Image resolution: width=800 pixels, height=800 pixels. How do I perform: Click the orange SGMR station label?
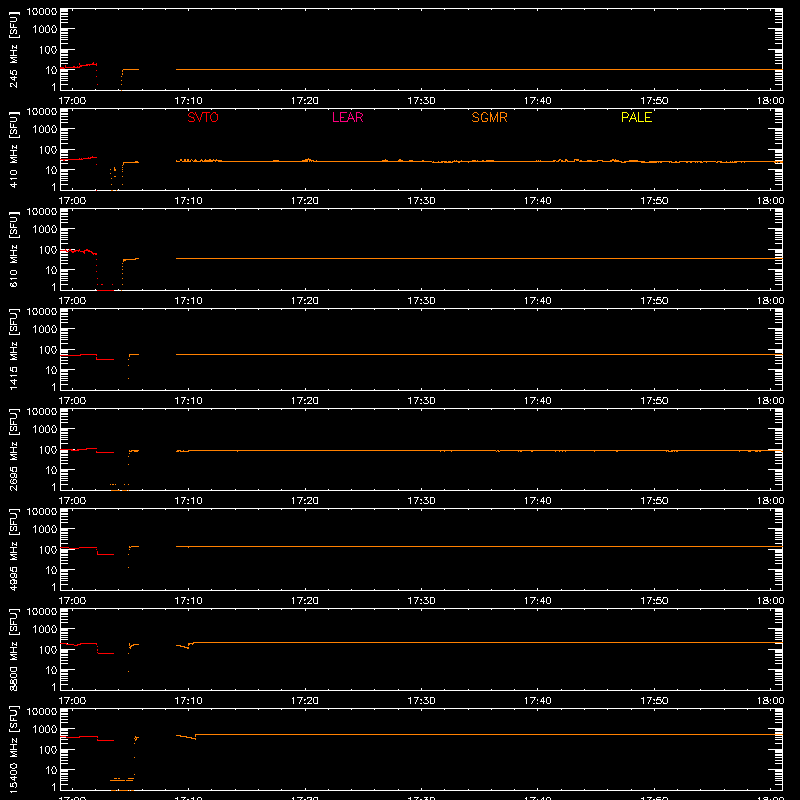[x=489, y=117]
